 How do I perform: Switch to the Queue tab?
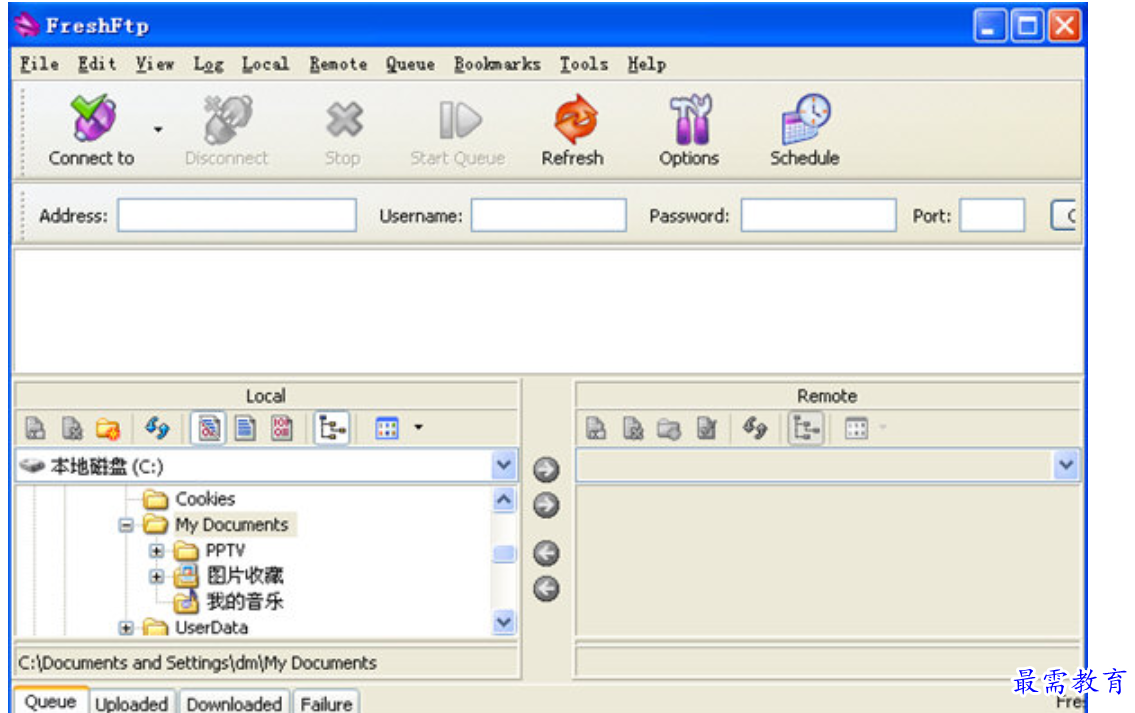[x=51, y=701]
